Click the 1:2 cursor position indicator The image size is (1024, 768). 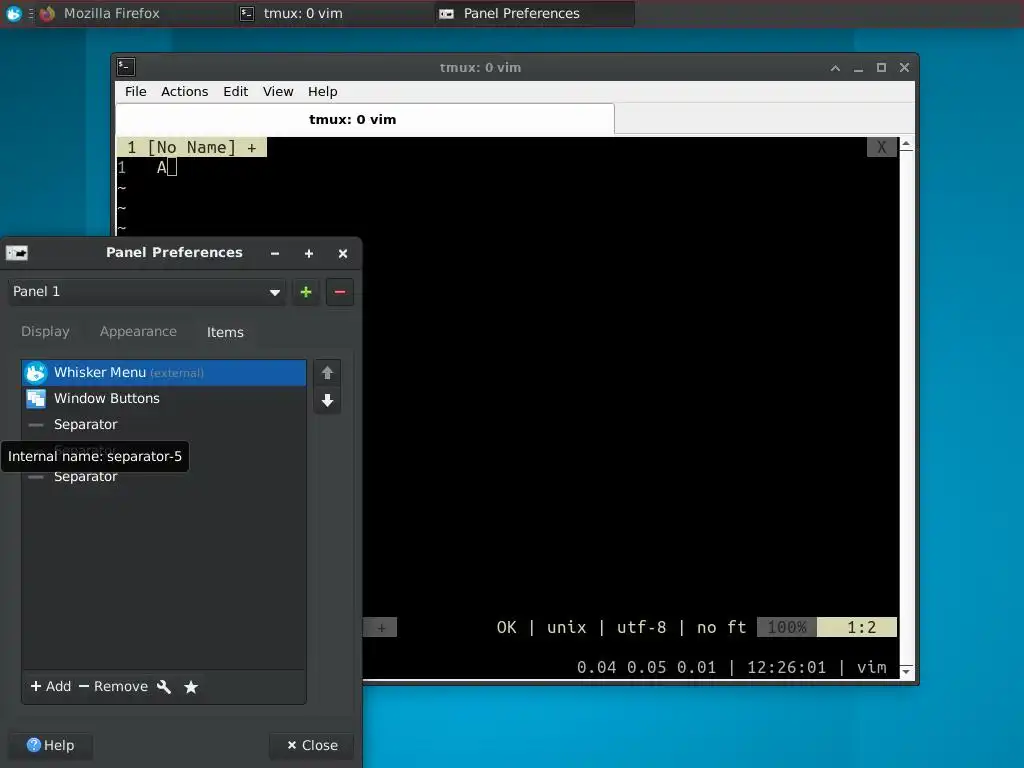[857, 628]
